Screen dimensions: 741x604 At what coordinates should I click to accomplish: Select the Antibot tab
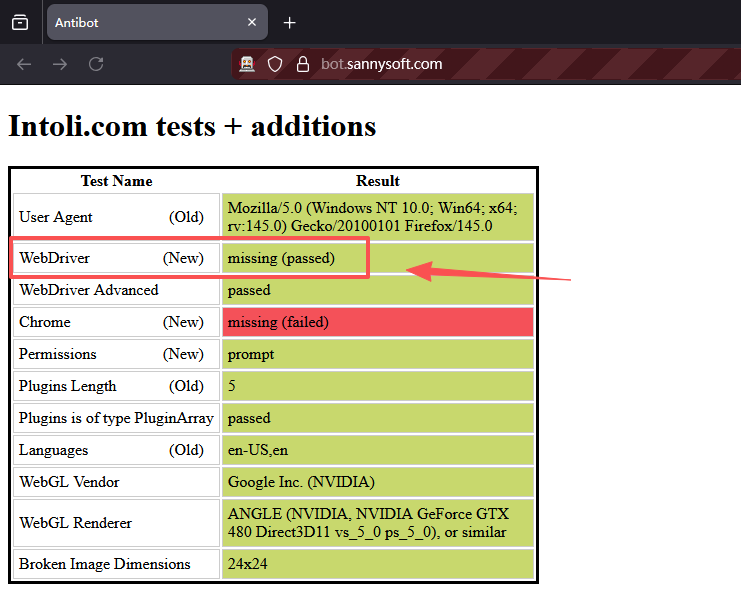[140, 22]
